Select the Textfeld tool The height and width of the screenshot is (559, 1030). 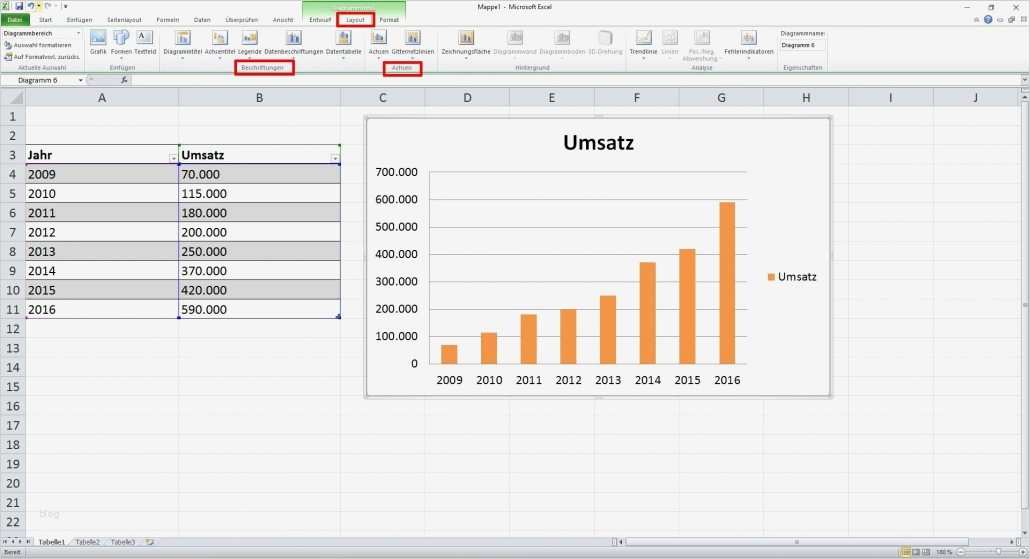tap(145, 42)
